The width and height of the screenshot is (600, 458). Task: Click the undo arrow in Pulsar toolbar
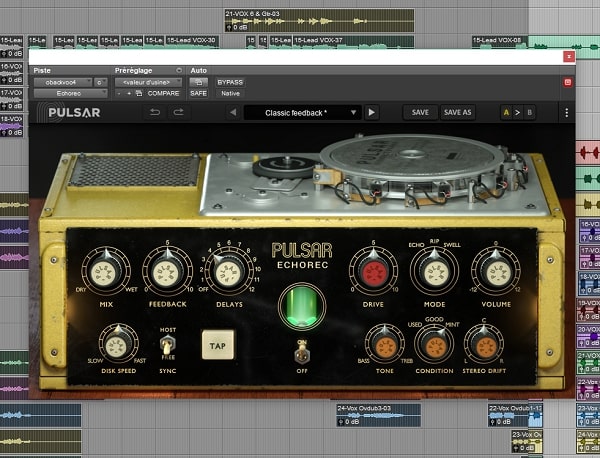coord(155,112)
